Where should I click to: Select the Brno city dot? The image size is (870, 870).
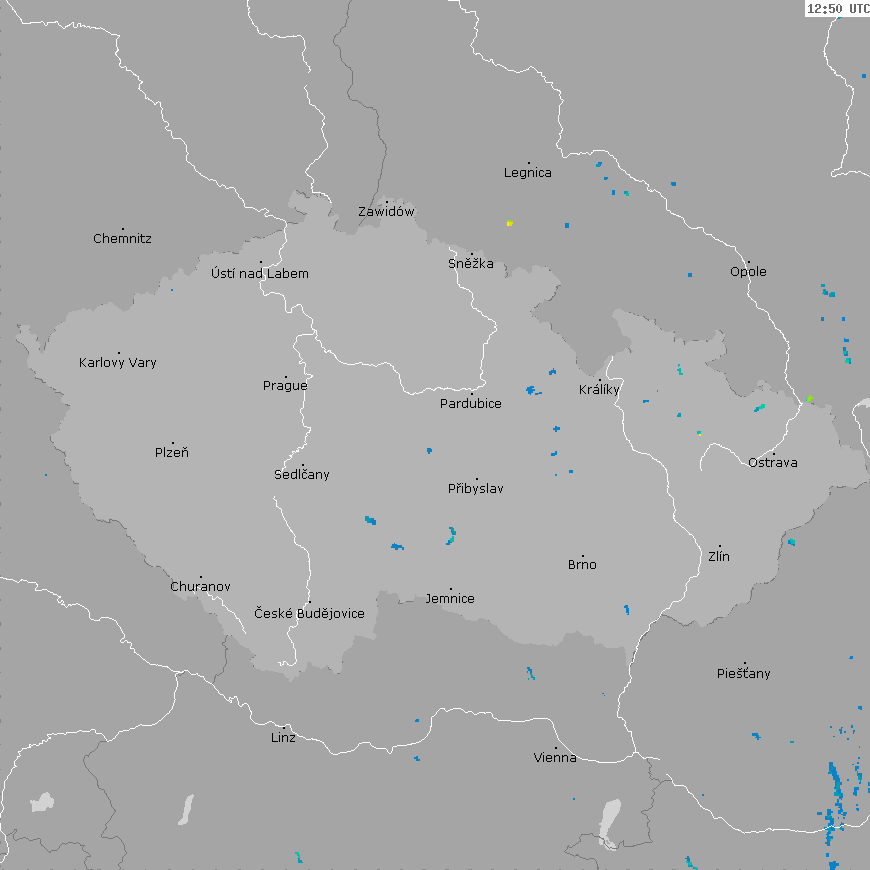tap(583, 555)
